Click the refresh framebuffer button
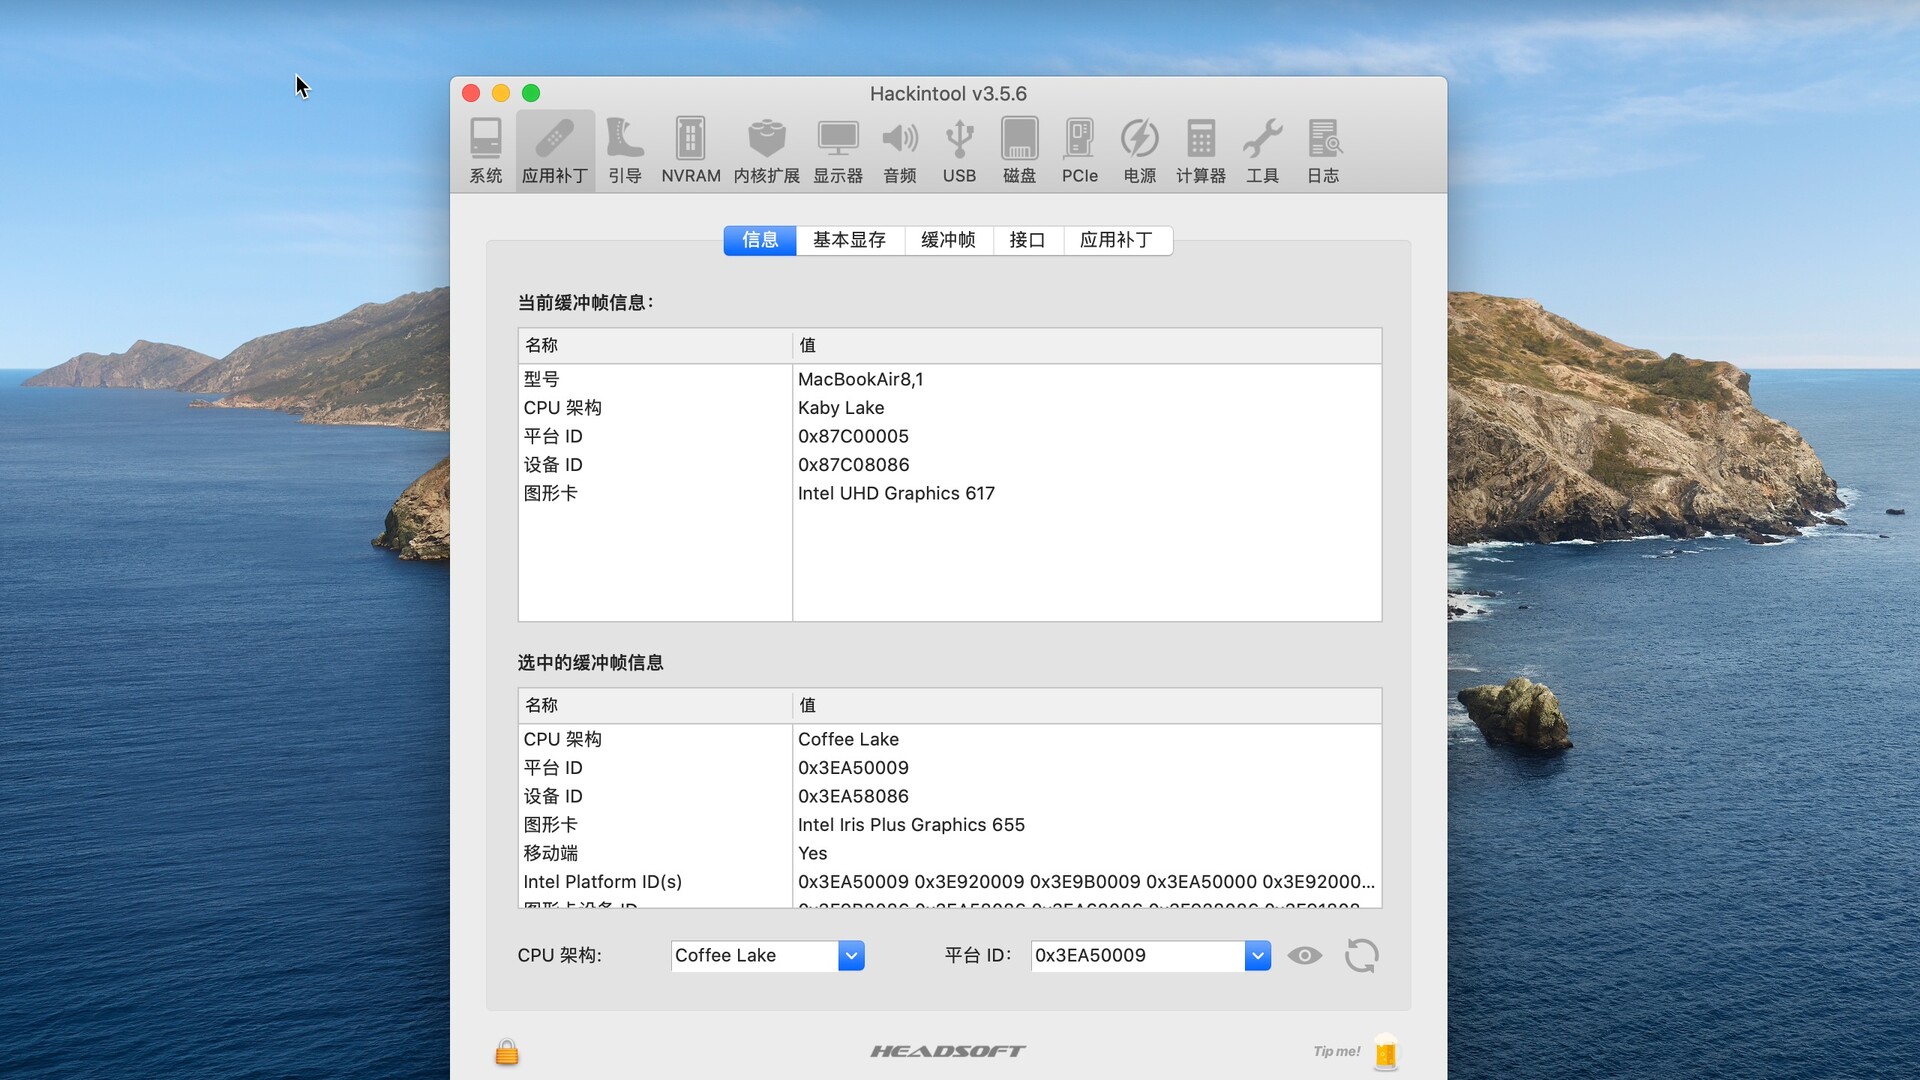Screen dimensions: 1920x1080 pyautogui.click(x=1362, y=956)
